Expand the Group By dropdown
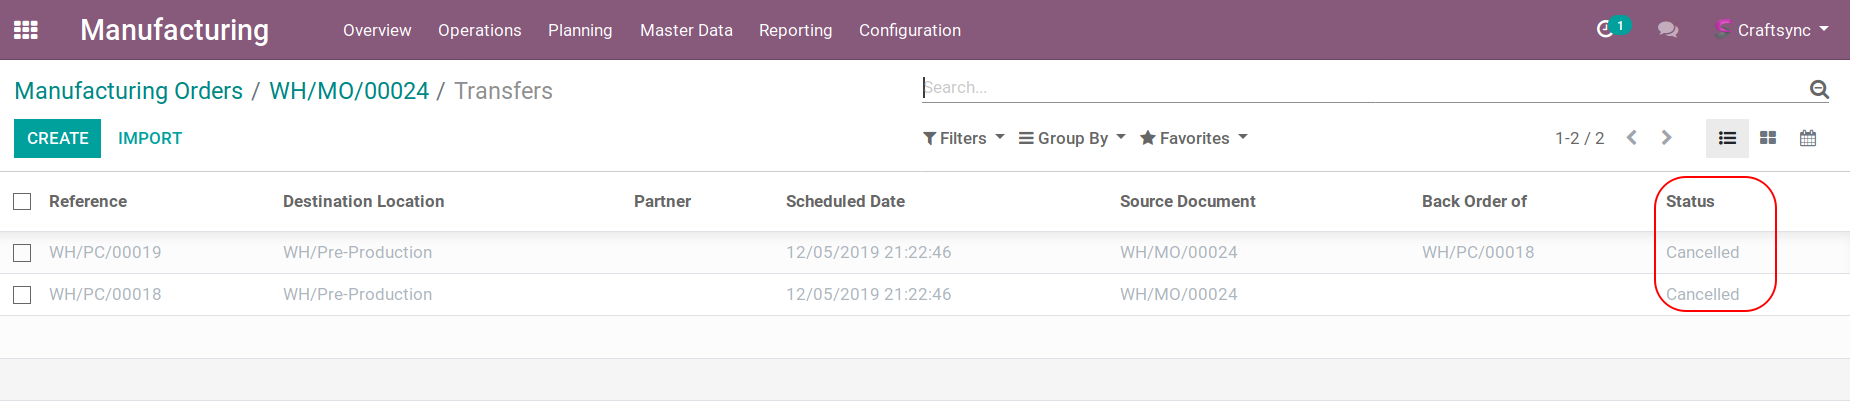 tap(1072, 138)
